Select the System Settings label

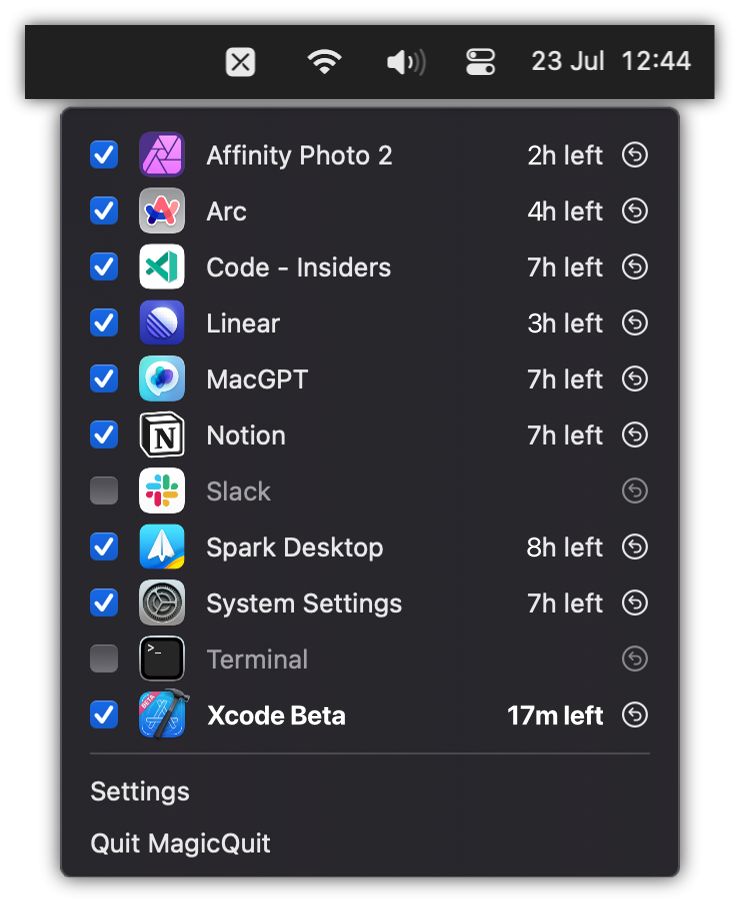point(304,604)
